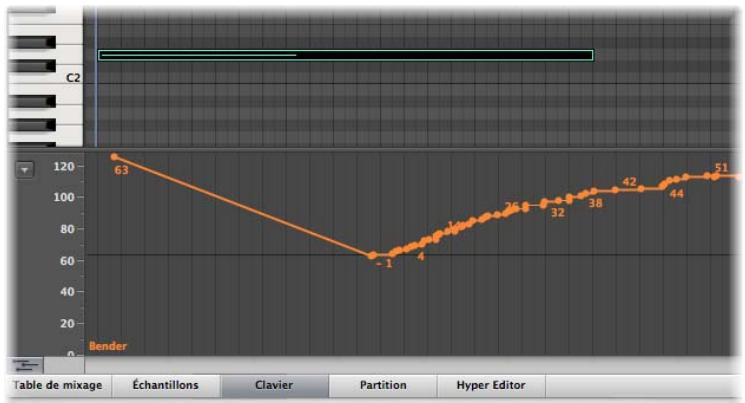This screenshot has width=745, height=403.
Task: Select the bender node labeled 63
Action: click(114, 157)
